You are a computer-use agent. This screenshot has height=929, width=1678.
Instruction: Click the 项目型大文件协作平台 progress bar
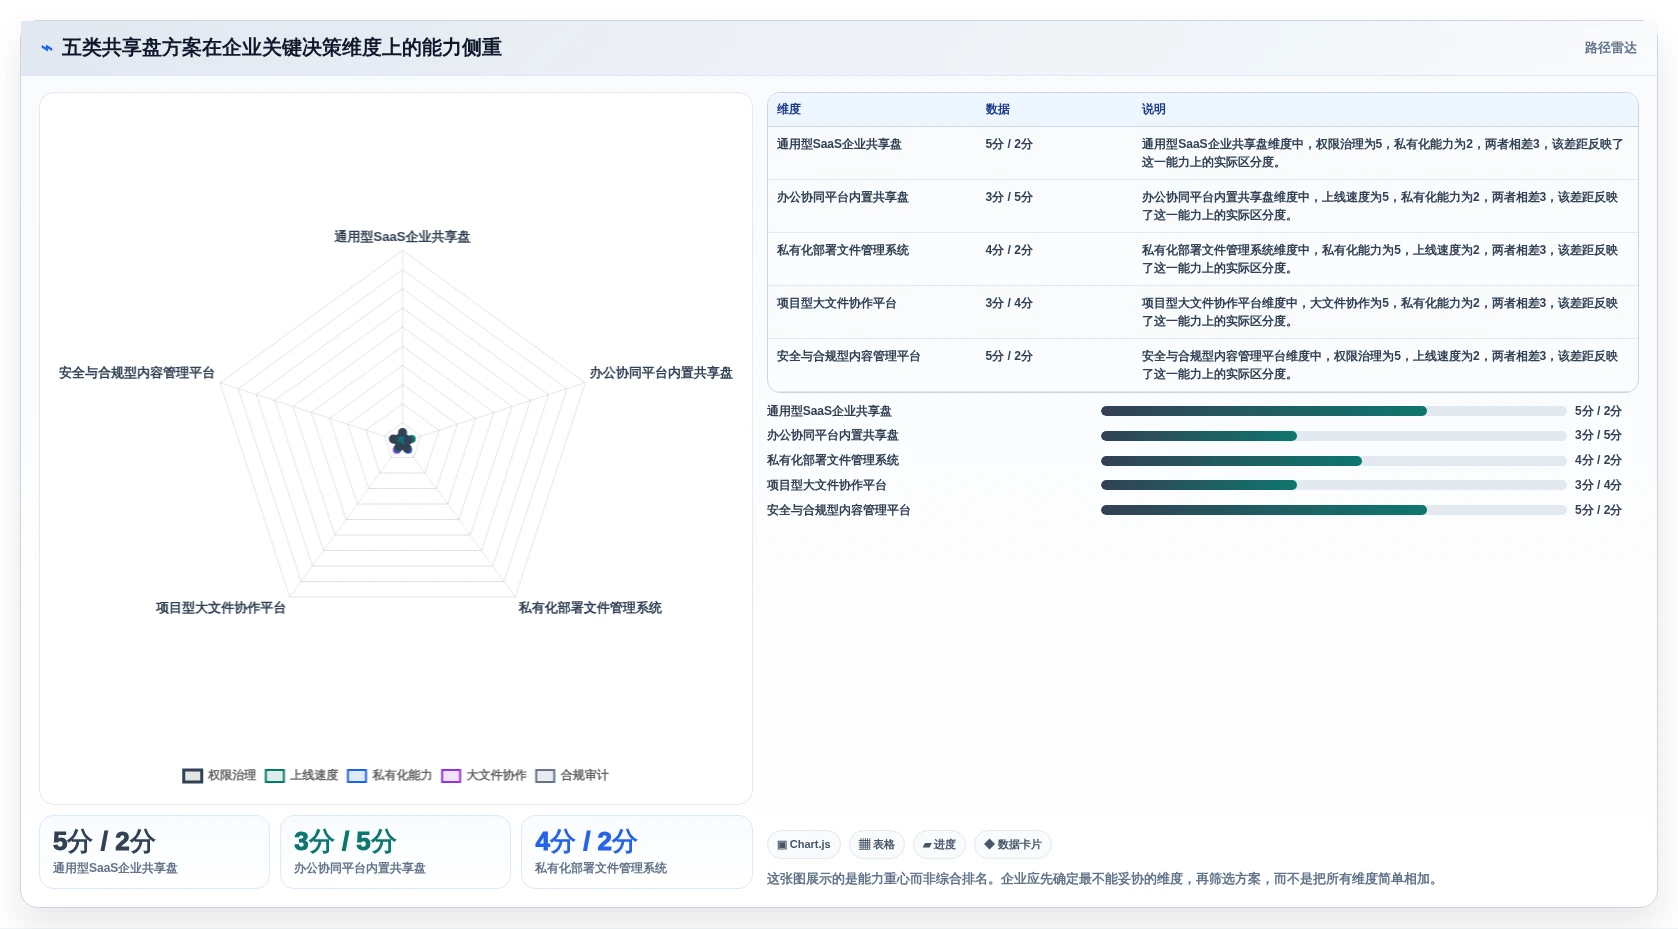(x=1334, y=485)
